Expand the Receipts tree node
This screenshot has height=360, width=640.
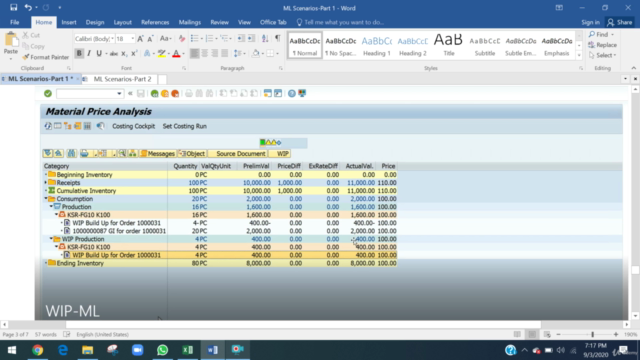[x=46, y=182]
